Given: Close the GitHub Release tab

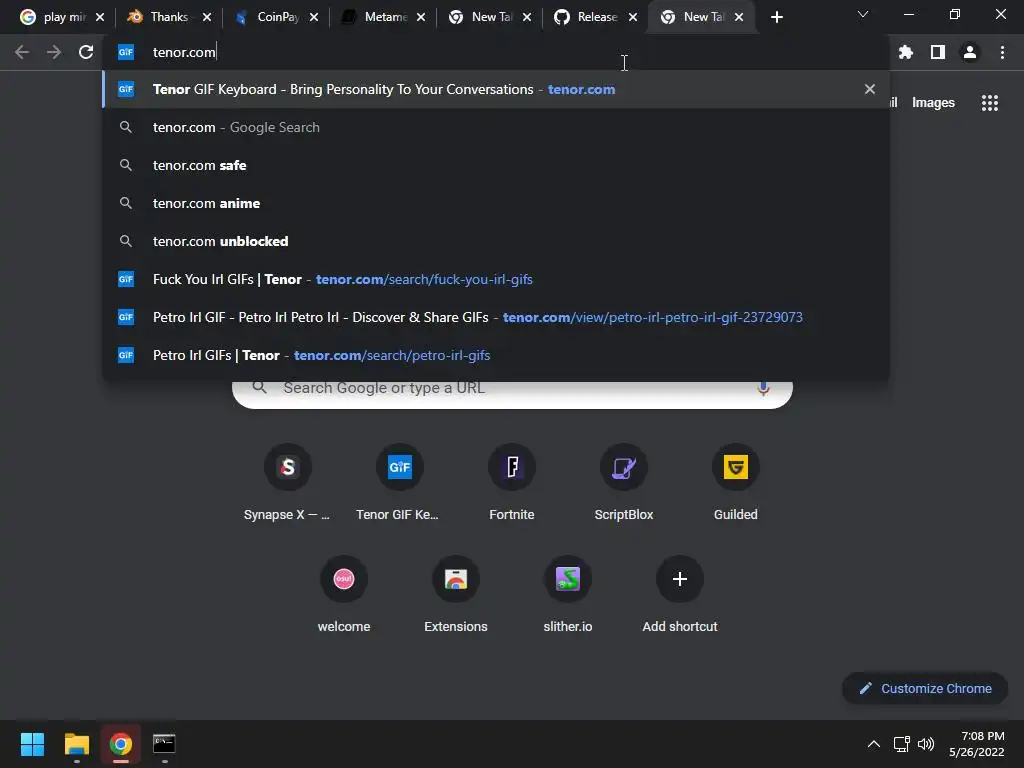Looking at the screenshot, I should pyautogui.click(x=633, y=17).
